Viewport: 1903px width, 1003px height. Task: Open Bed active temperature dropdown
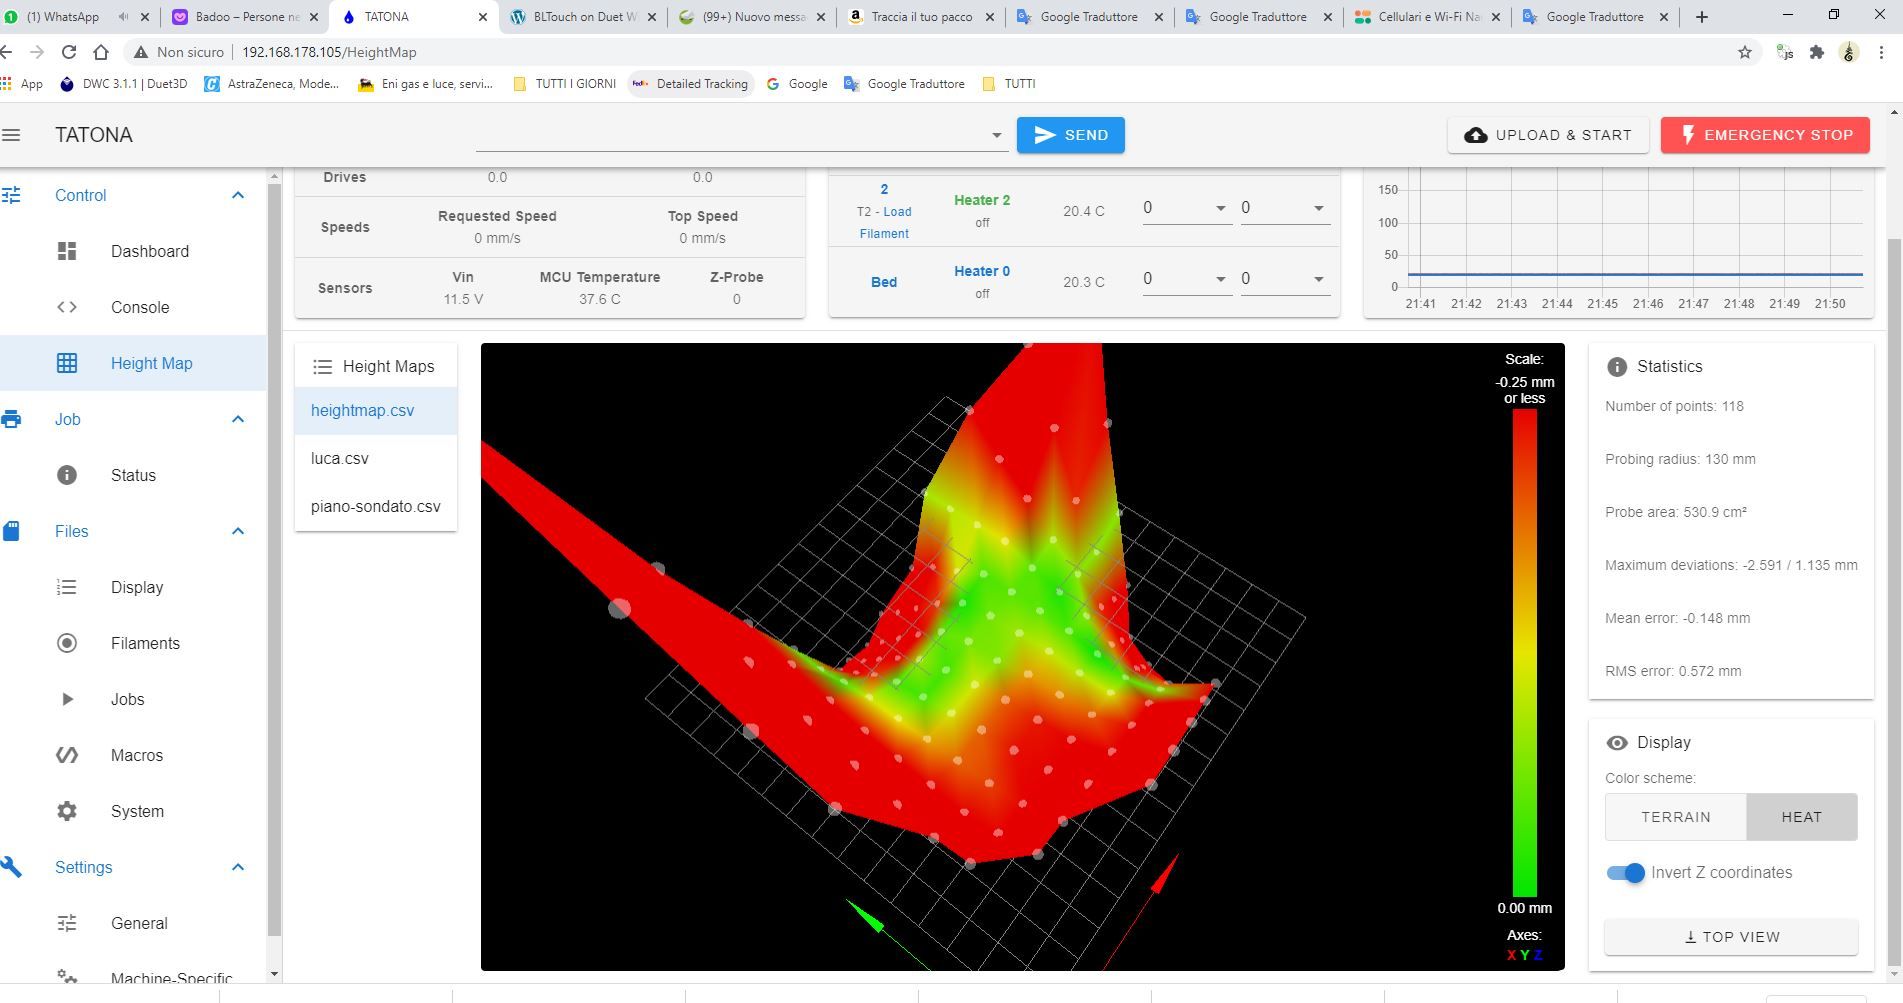1220,279
